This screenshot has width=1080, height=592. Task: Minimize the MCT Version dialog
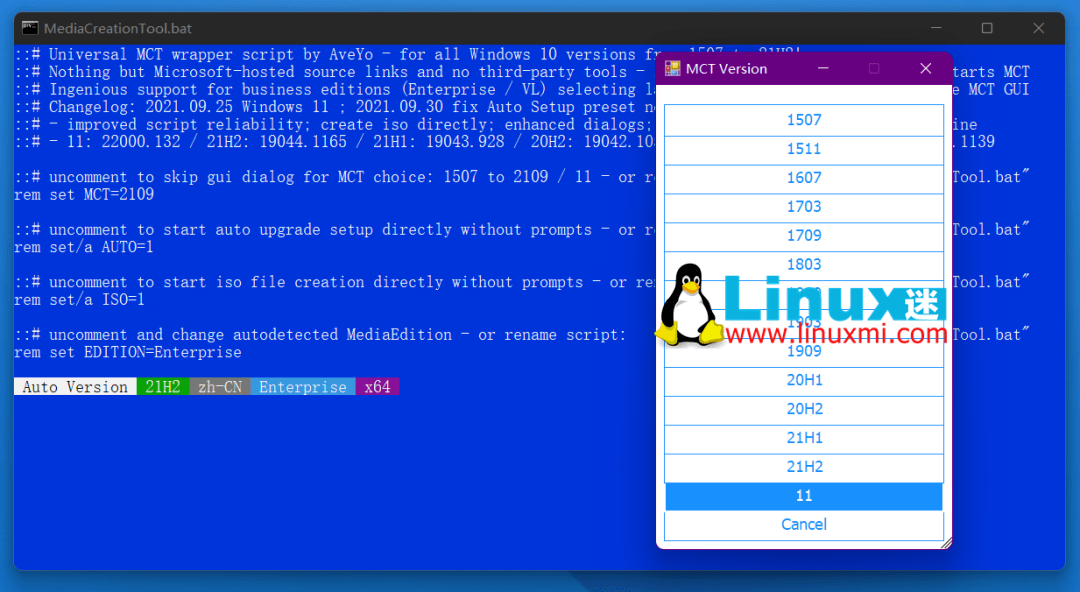(823, 68)
